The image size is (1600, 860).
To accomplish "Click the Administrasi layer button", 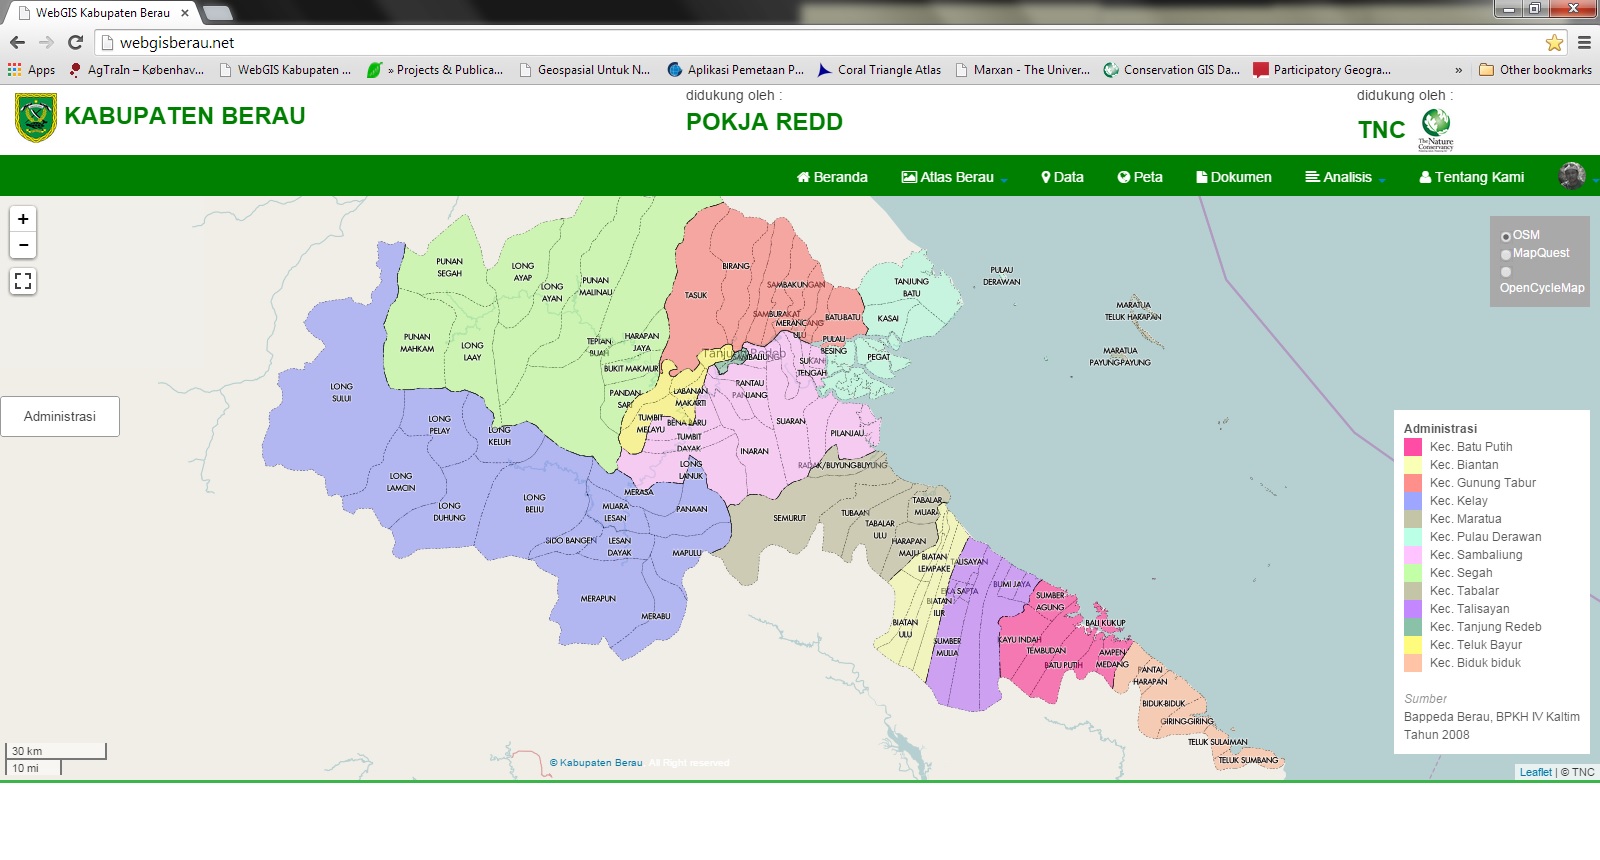I will click(60, 416).
